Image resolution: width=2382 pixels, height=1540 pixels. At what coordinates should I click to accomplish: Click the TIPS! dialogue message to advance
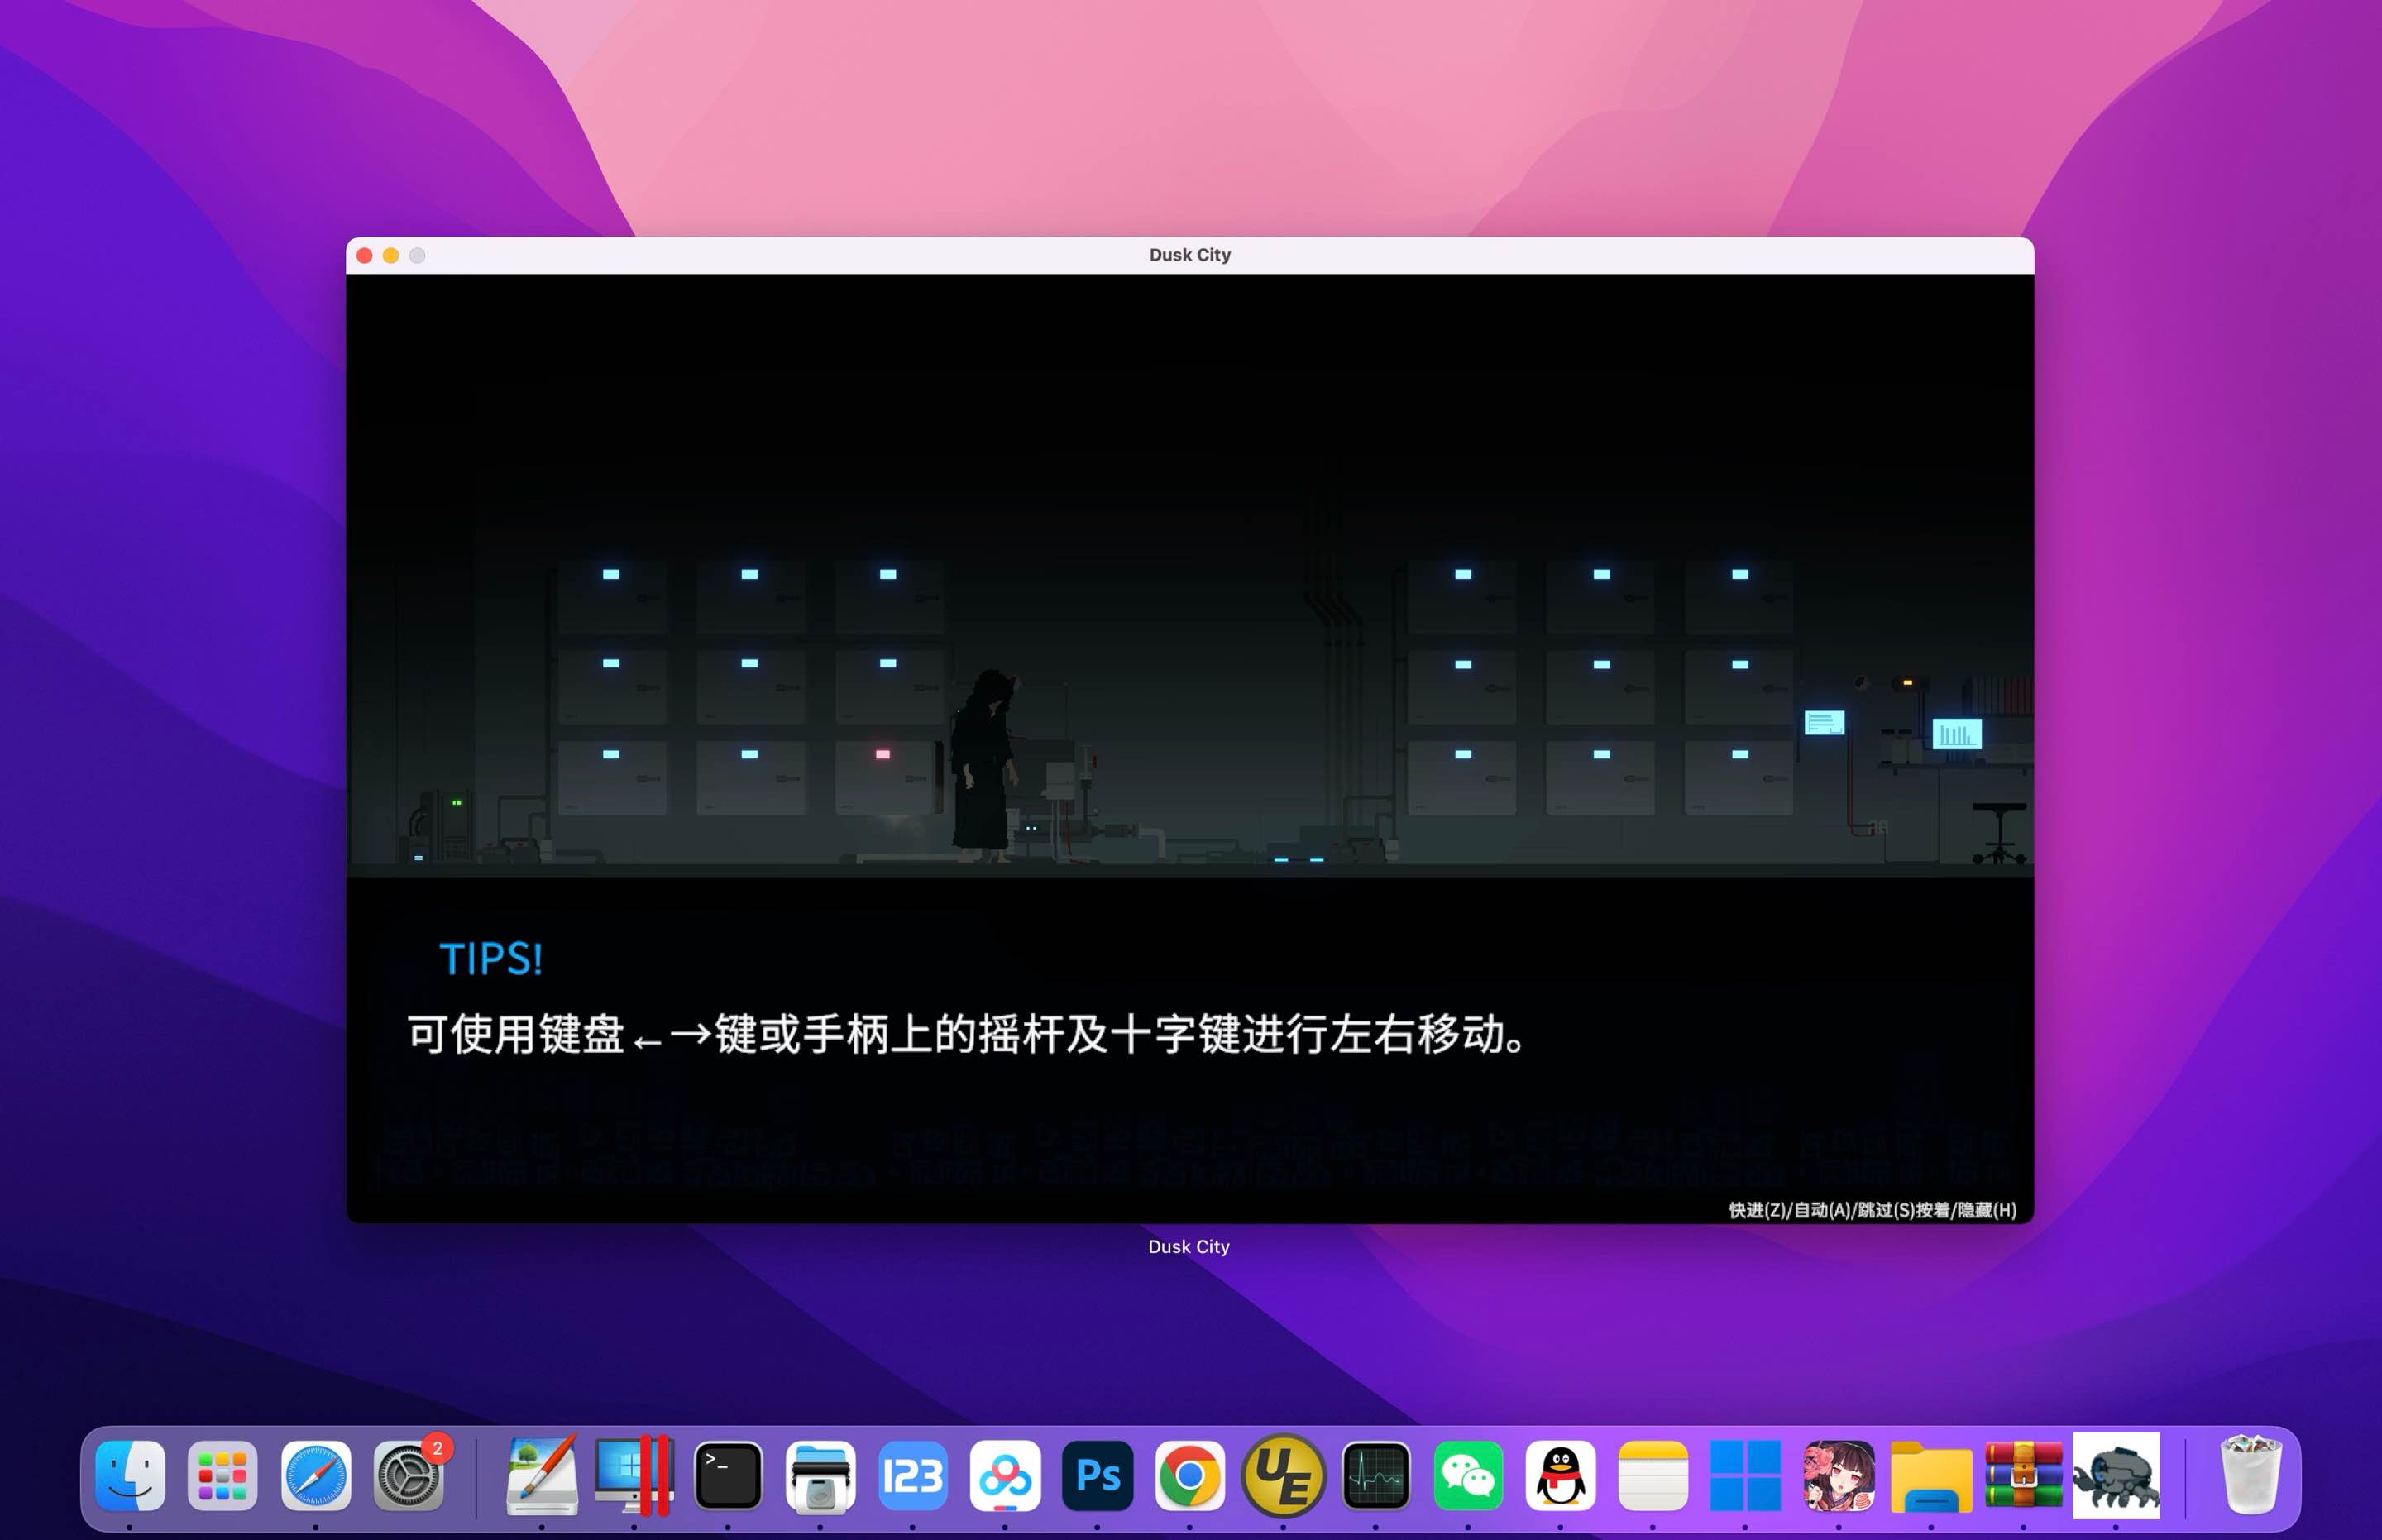pos(965,1034)
